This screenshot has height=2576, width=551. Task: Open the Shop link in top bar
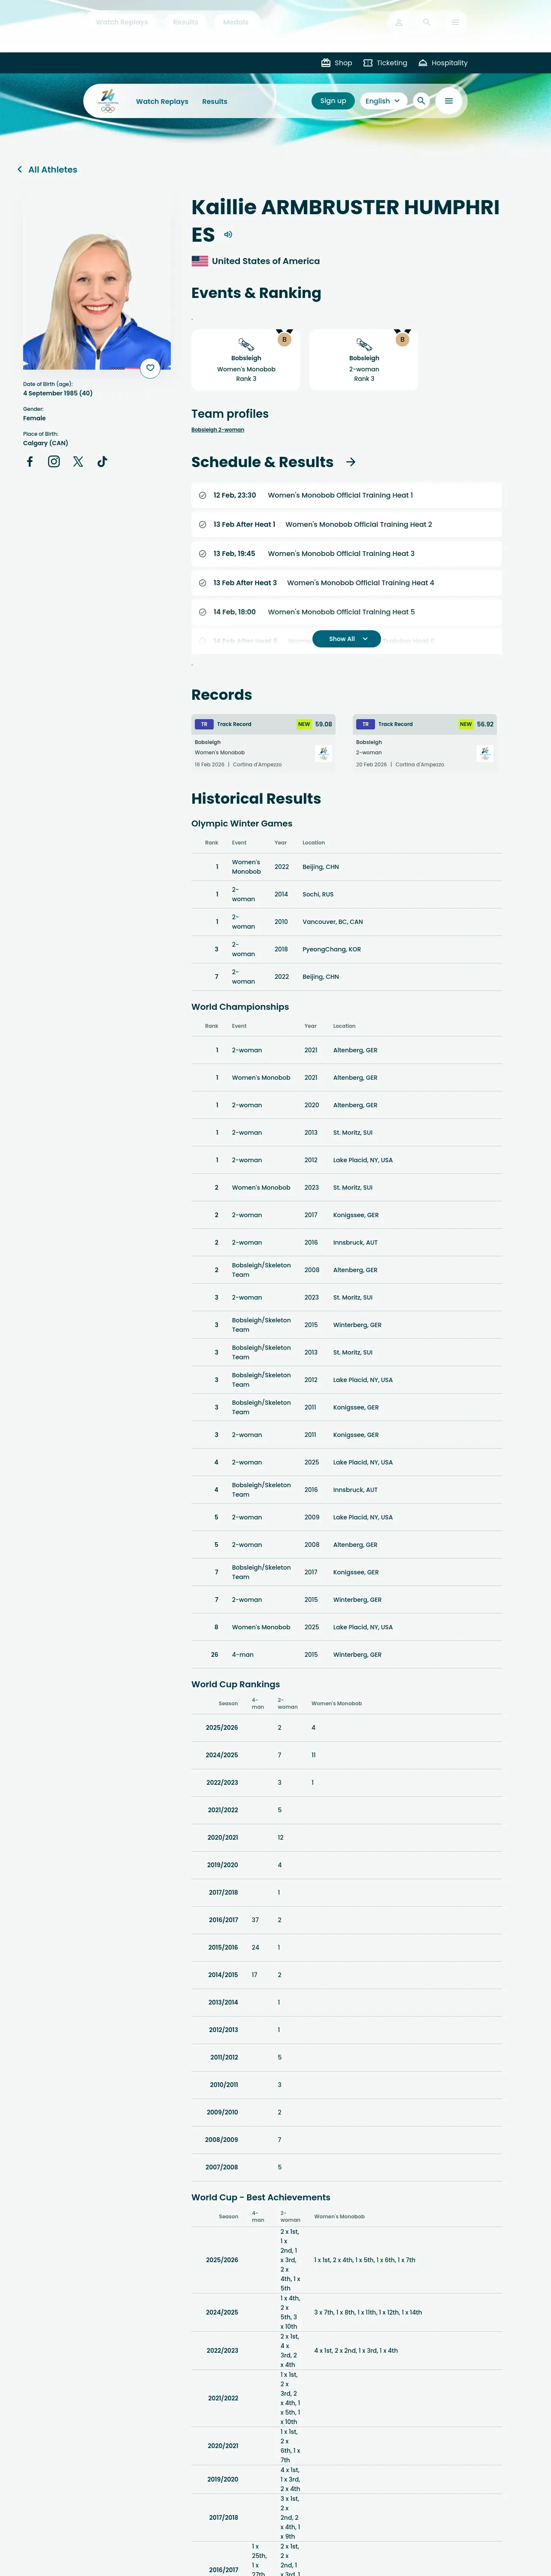(336, 63)
